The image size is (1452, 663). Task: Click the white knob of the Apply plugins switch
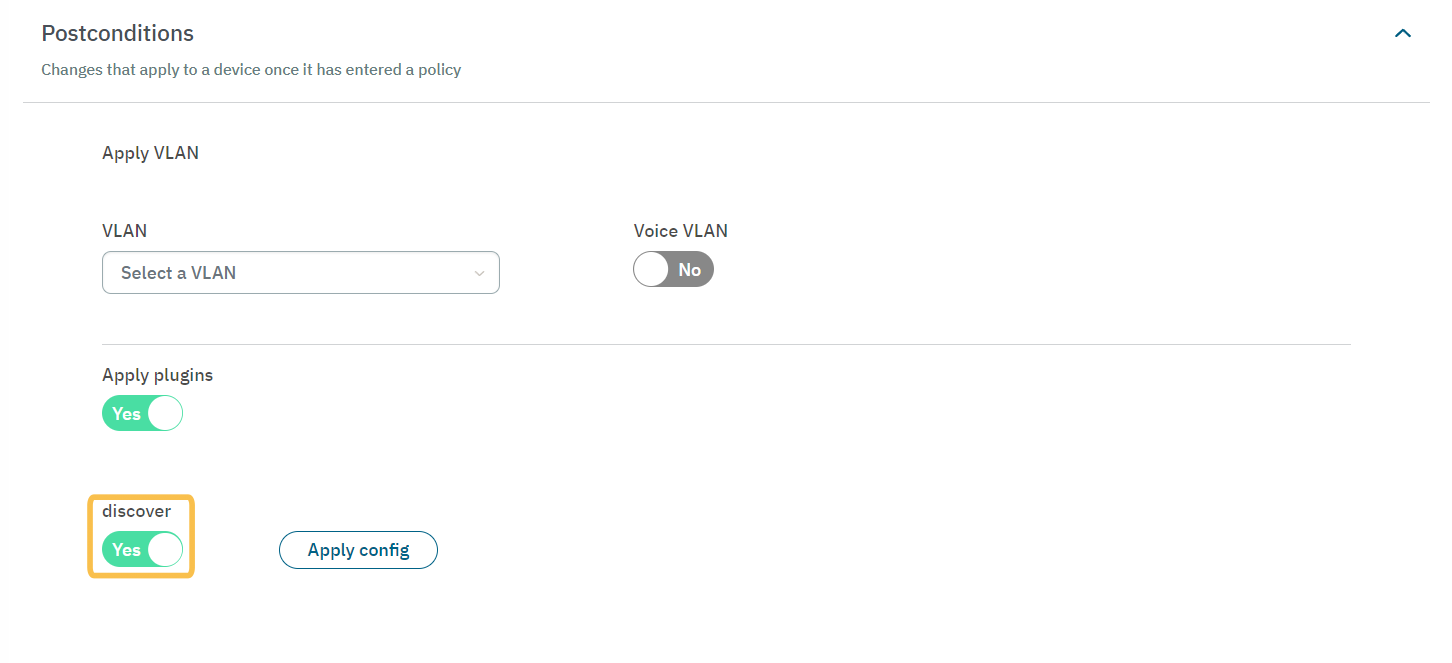pyautogui.click(x=165, y=414)
